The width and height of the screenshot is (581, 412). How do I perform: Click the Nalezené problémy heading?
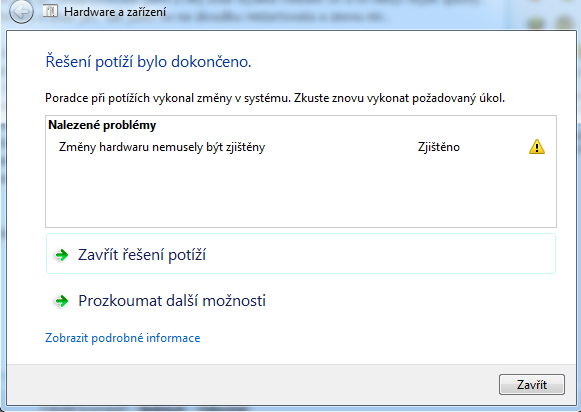(x=102, y=125)
